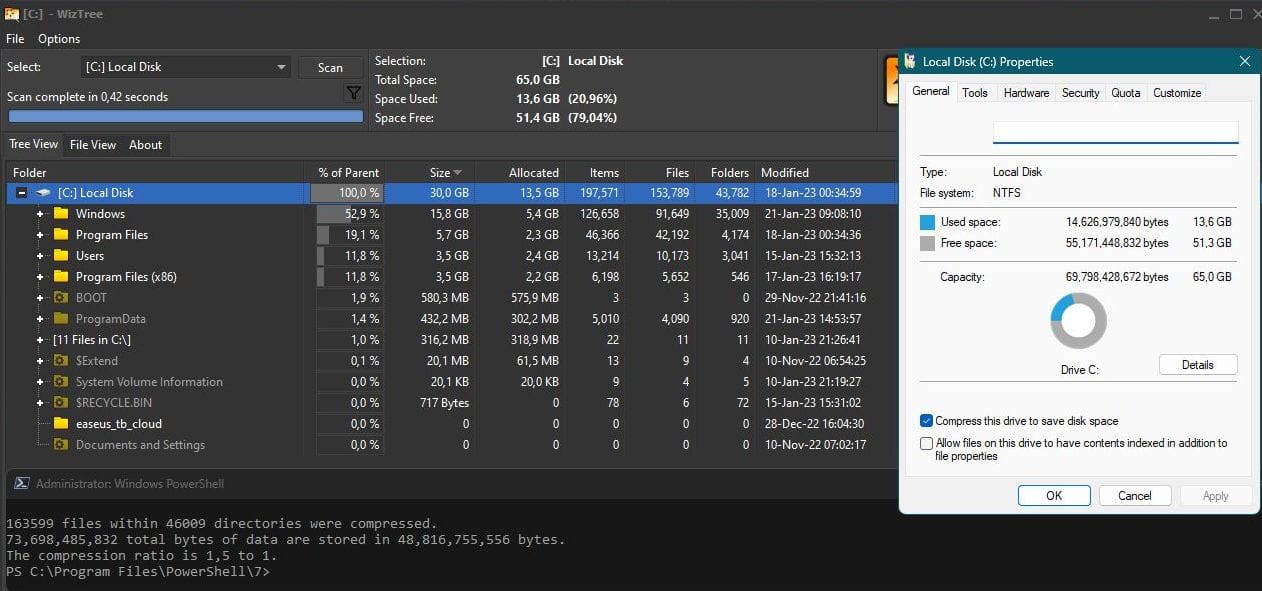
Task: Click the Properties dialog title bar icon
Action: pyautogui.click(x=910, y=61)
